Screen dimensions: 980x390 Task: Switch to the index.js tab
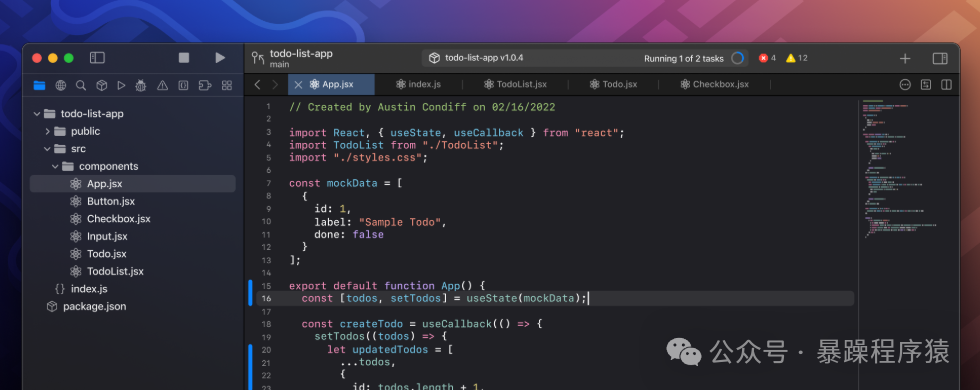[419, 84]
